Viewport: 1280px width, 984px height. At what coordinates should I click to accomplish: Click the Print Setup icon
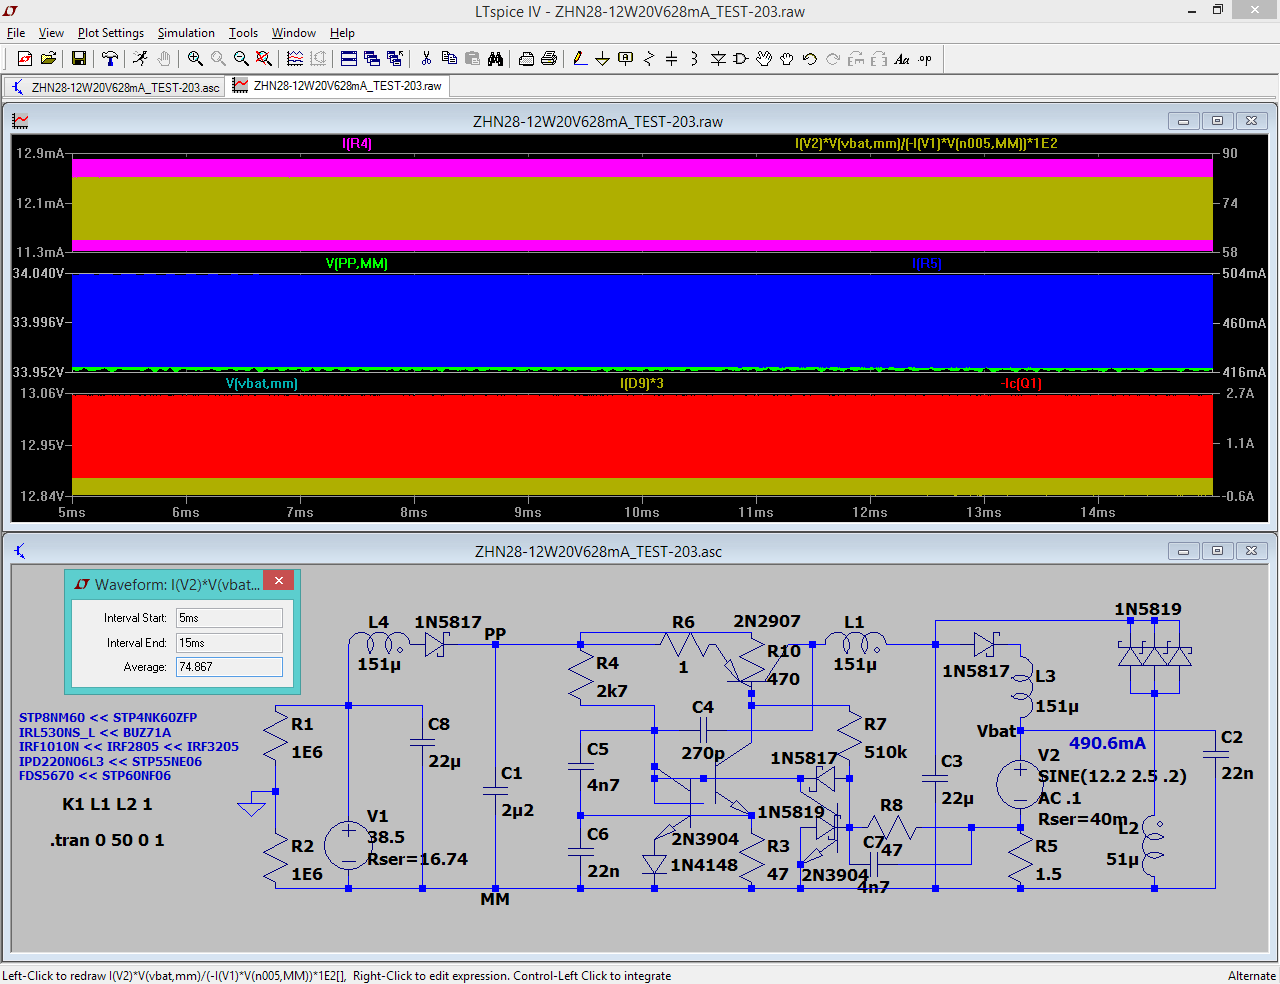(526, 59)
